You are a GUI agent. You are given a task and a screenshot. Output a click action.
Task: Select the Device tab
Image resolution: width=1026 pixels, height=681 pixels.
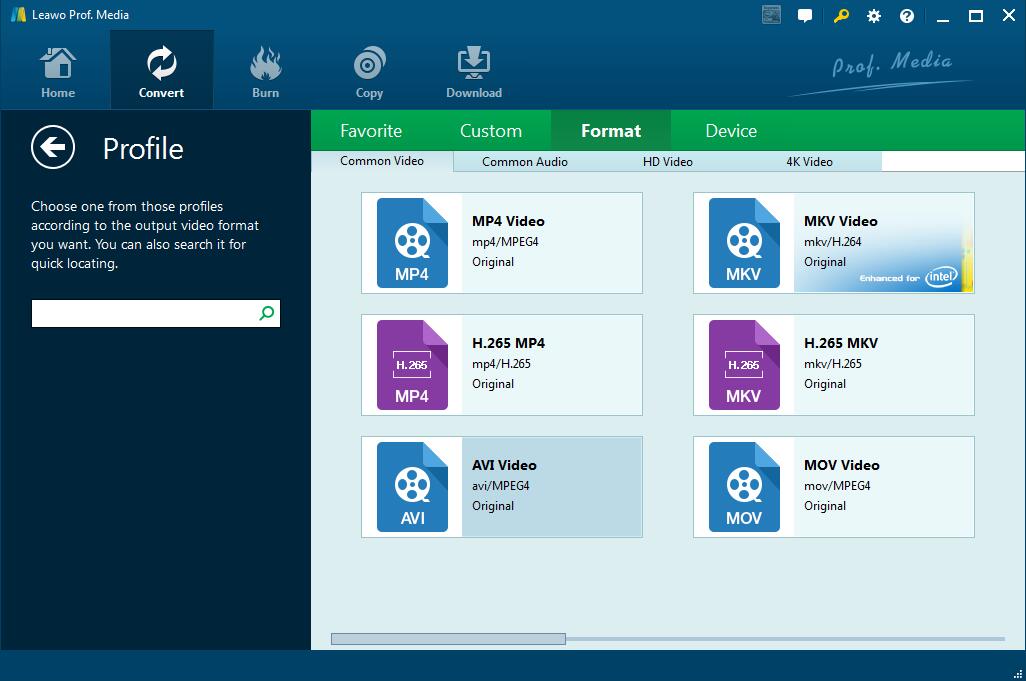coord(731,131)
